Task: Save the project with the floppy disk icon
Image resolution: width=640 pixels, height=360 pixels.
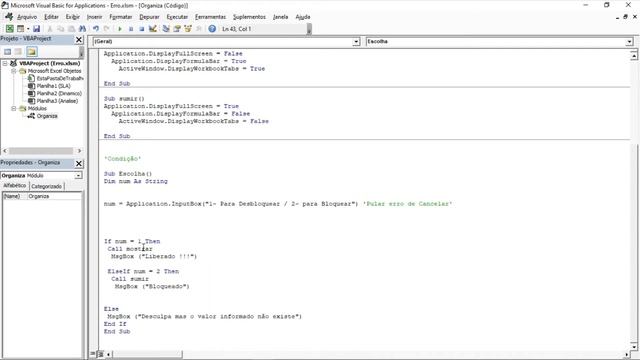Action: point(36,29)
